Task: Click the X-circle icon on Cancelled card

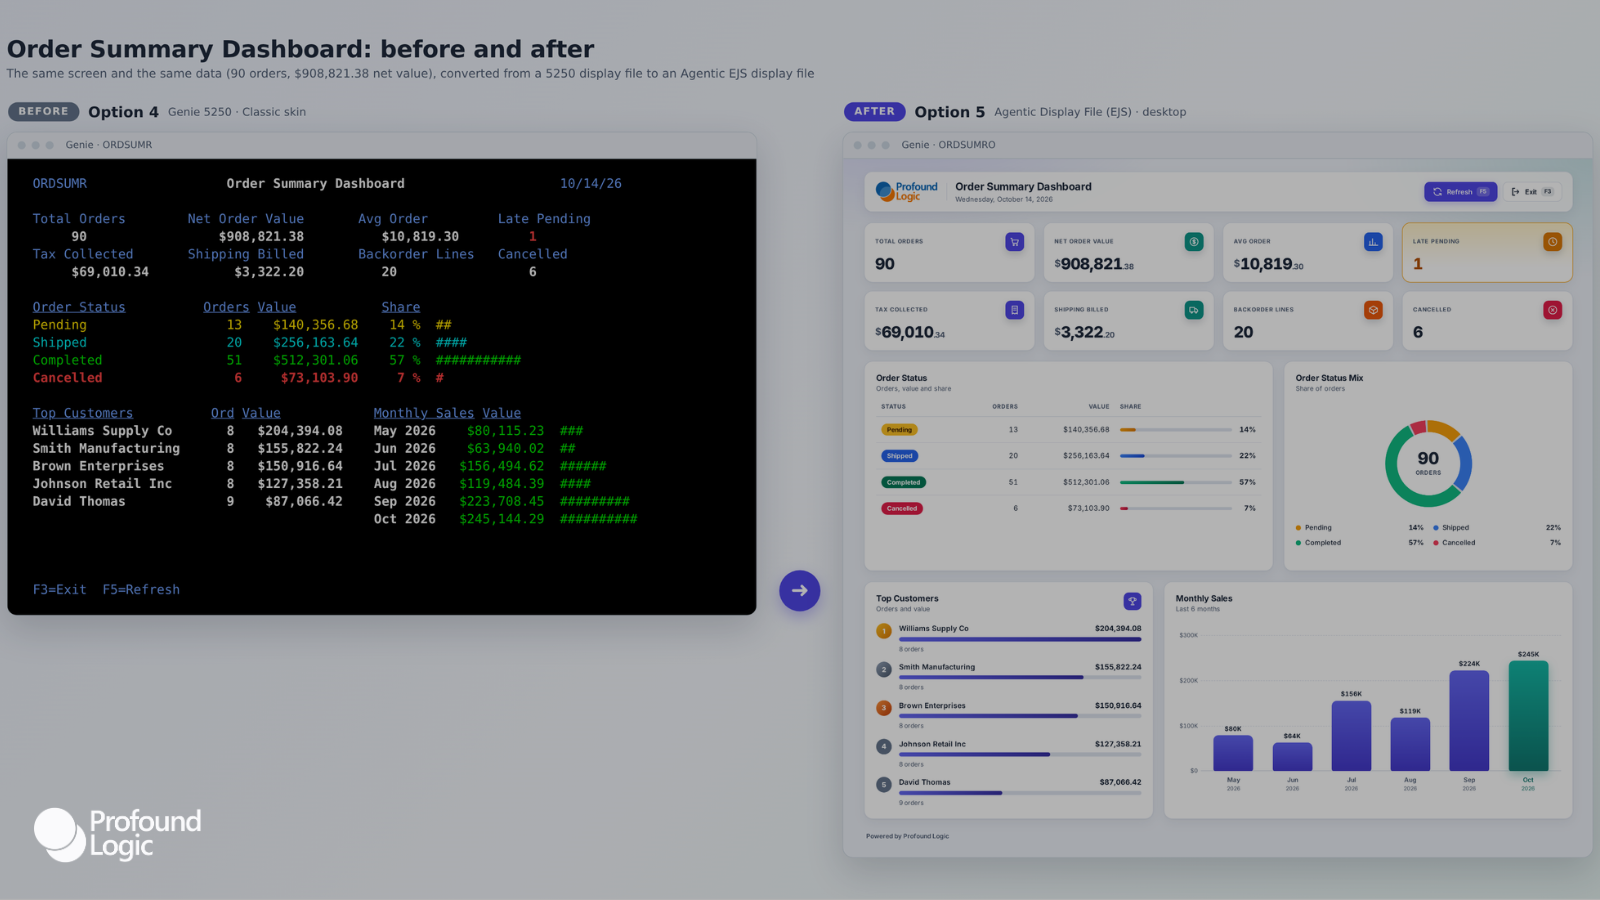Action: [x=1552, y=310]
